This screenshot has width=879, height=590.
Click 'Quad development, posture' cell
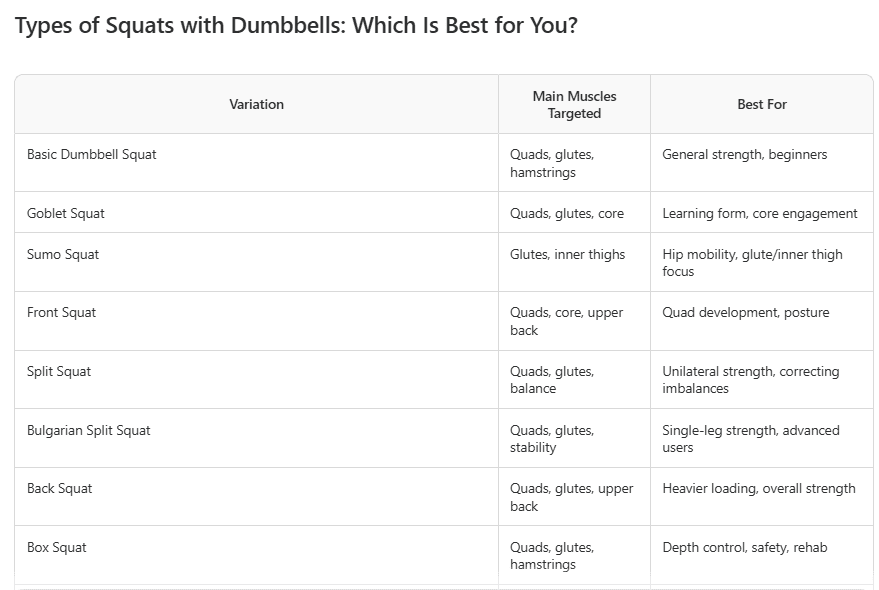pyautogui.click(x=746, y=313)
